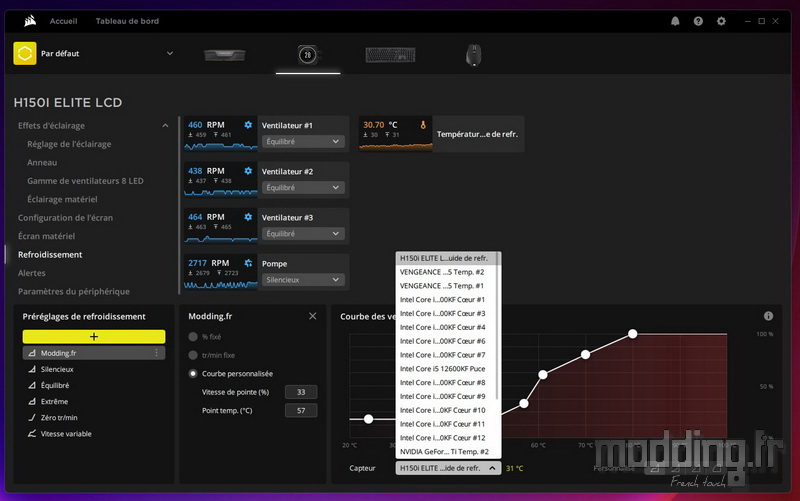Click the 460 RPM fan graph tile
The height and width of the screenshot is (501, 800).
click(x=220, y=134)
